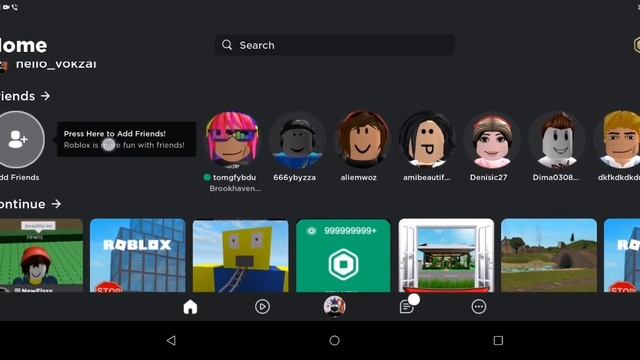
Task: Click the Add Friends label text
Action: [x=19, y=178]
